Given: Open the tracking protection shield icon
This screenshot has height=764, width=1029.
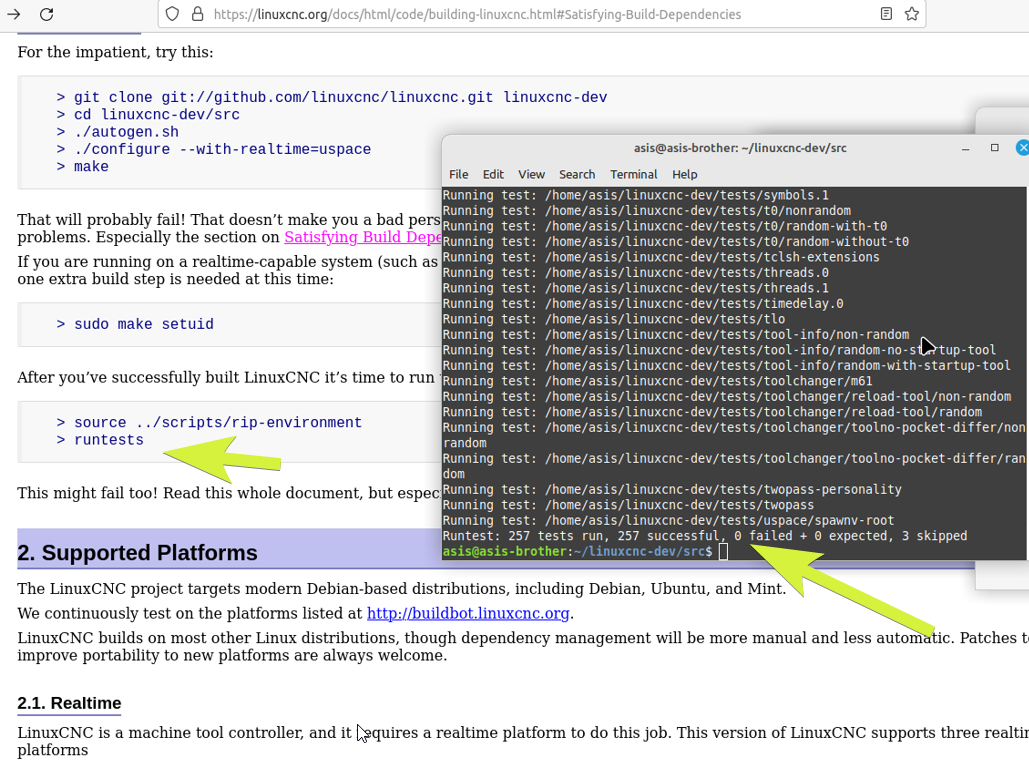Looking at the screenshot, I should point(172,14).
